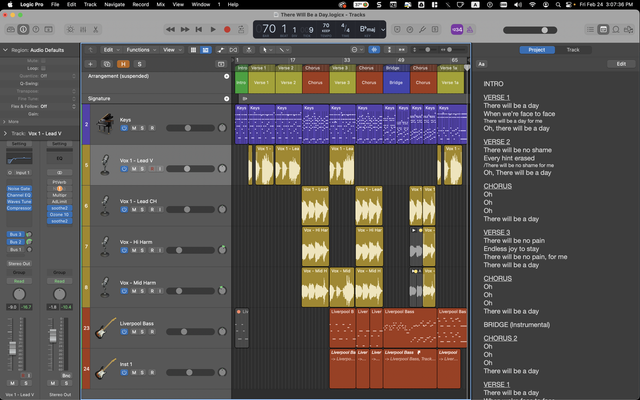
Task: Click the add track plus button
Action: pos(90,64)
